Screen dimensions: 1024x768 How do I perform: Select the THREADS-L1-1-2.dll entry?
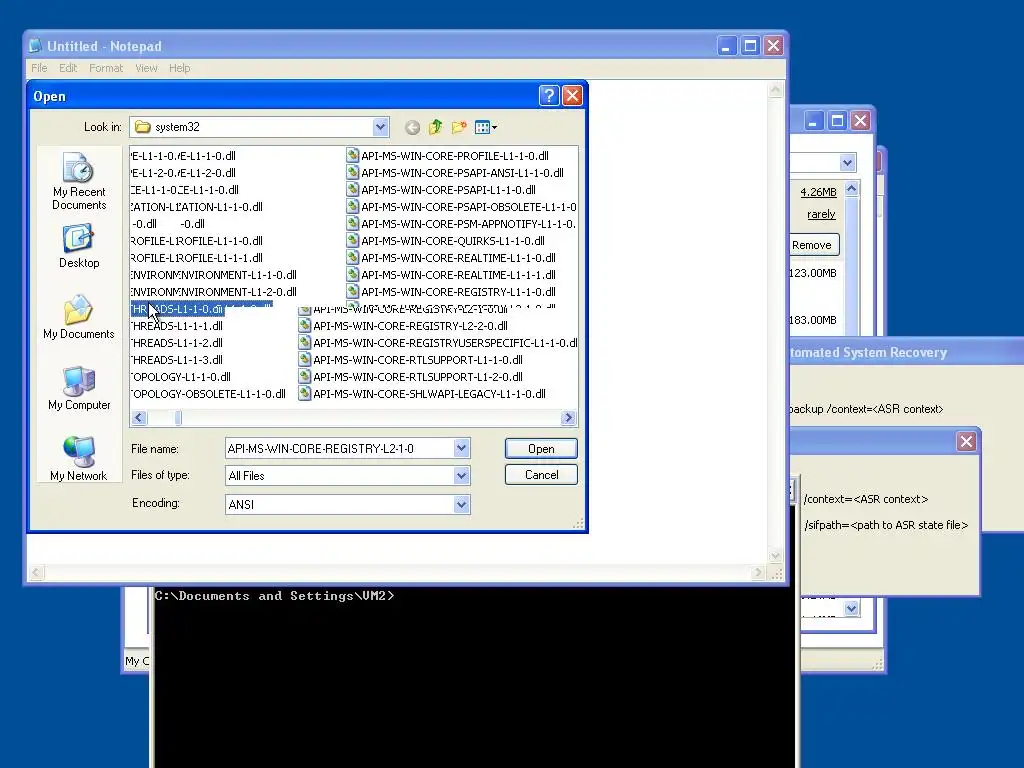click(x=177, y=343)
